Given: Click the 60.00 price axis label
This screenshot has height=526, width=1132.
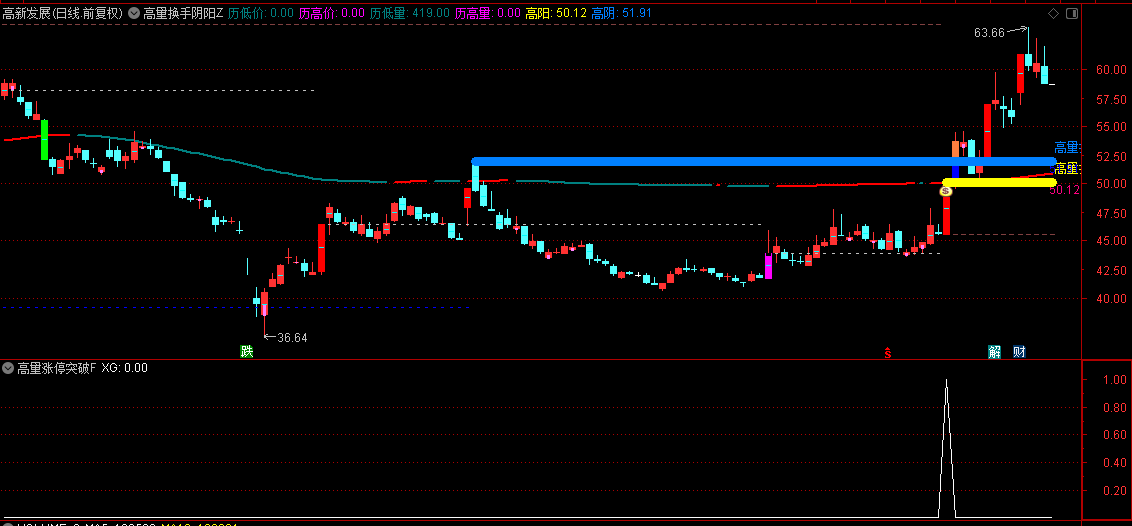Looking at the screenshot, I should tap(1110, 70).
